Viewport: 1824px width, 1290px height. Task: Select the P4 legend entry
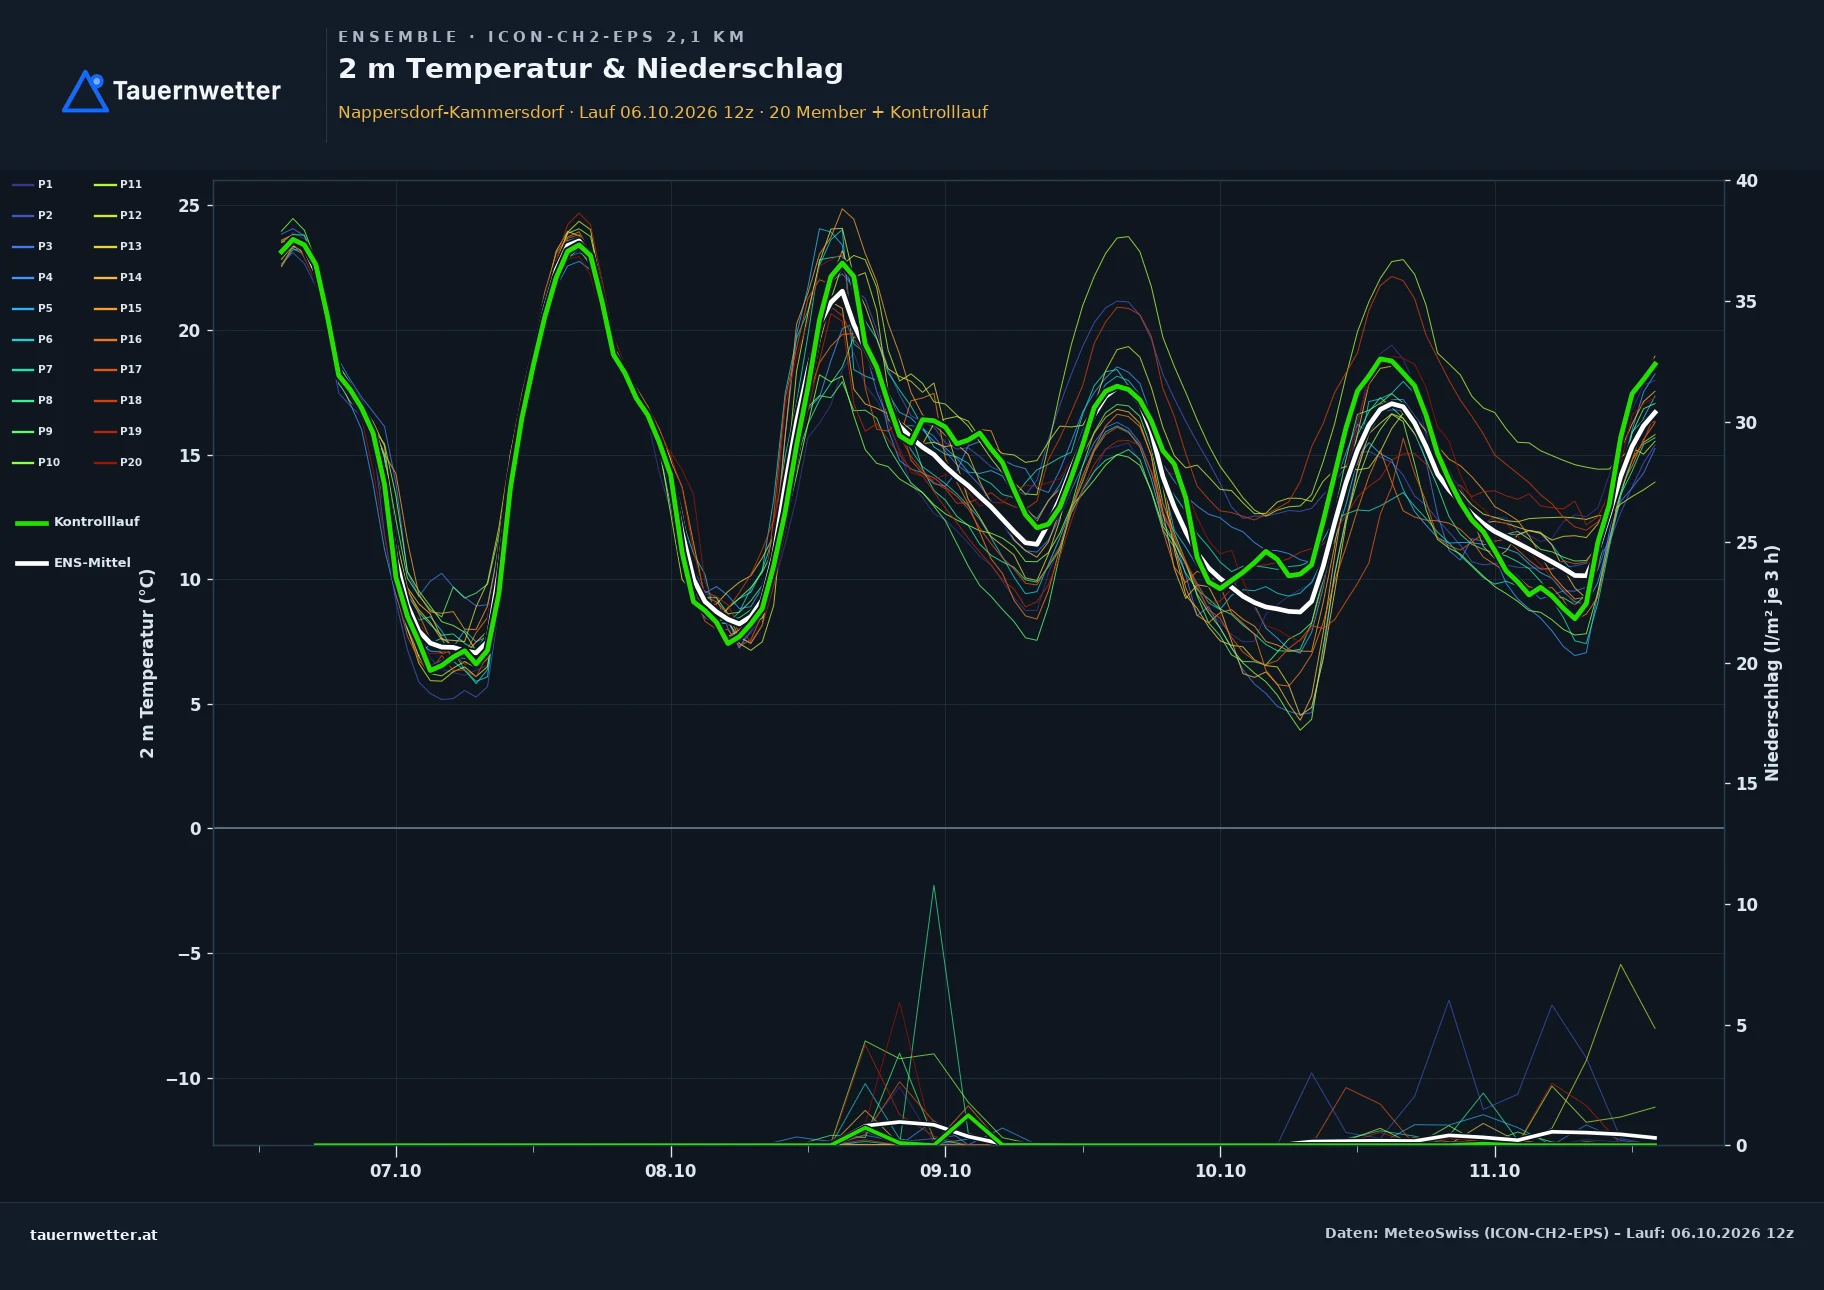tap(32, 277)
